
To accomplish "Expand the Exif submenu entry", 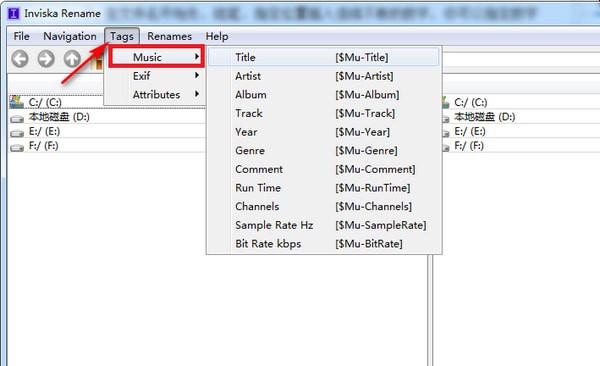I will click(x=156, y=76).
